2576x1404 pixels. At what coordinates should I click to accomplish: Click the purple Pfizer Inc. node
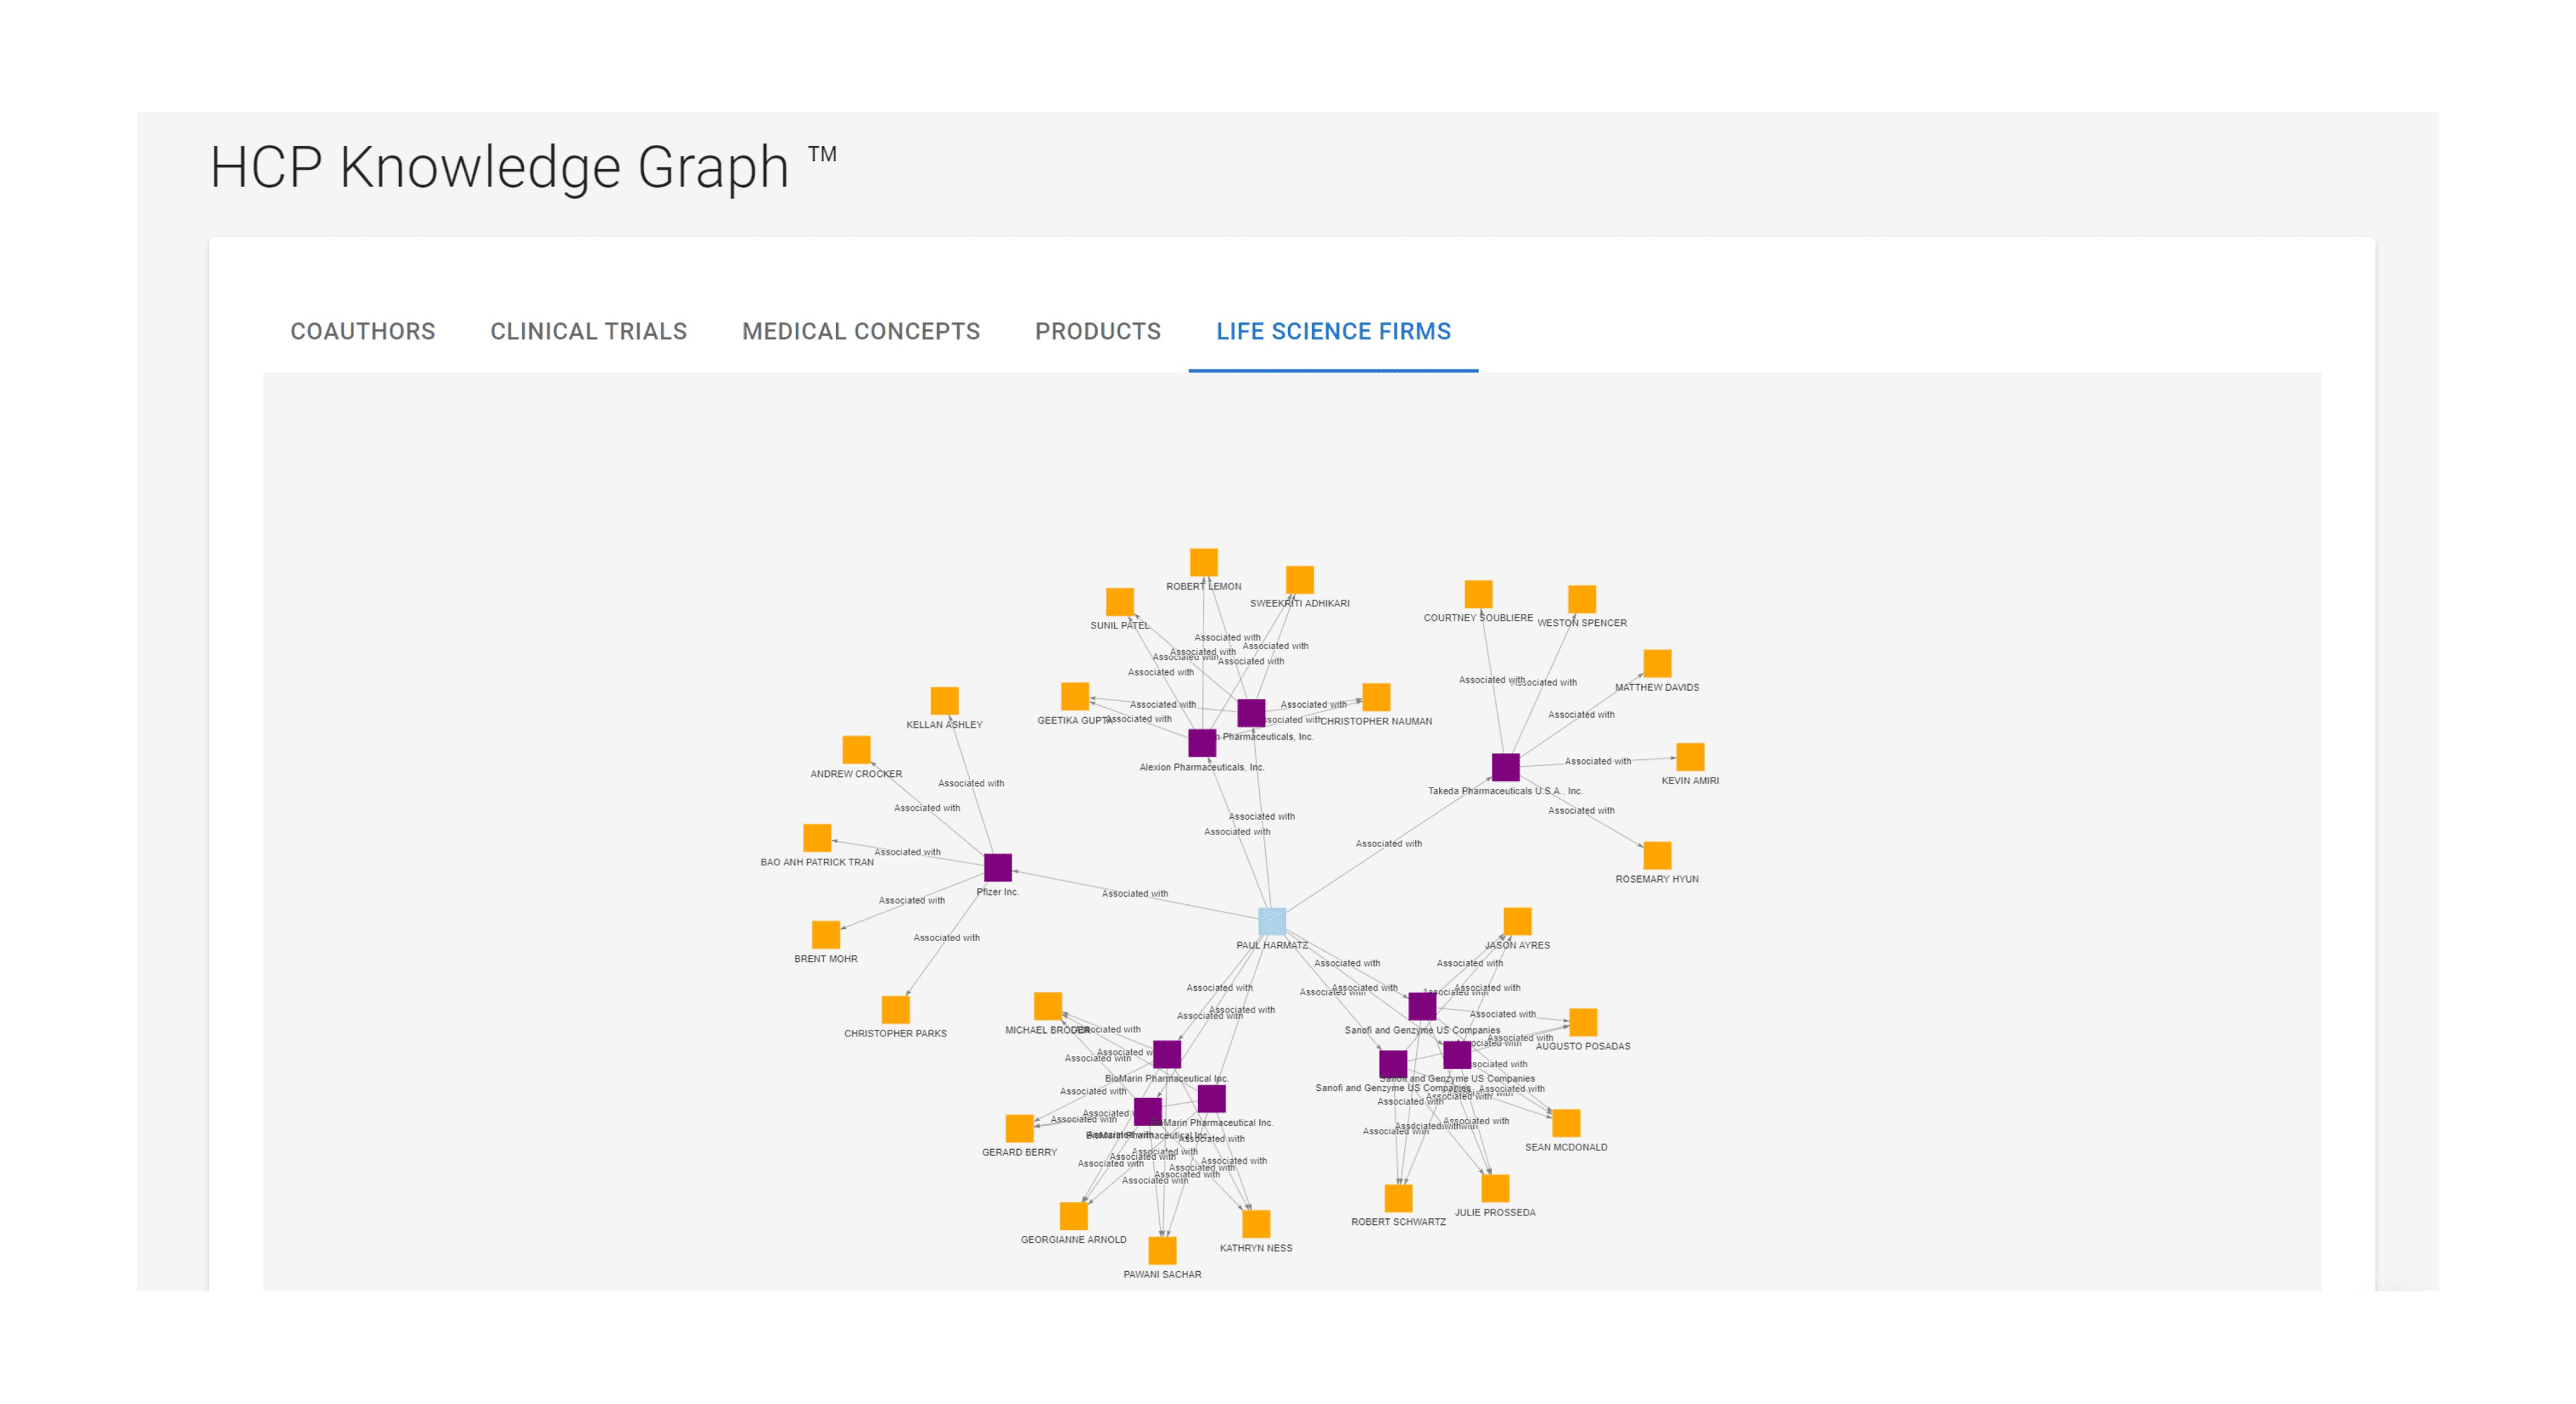[x=997, y=867]
